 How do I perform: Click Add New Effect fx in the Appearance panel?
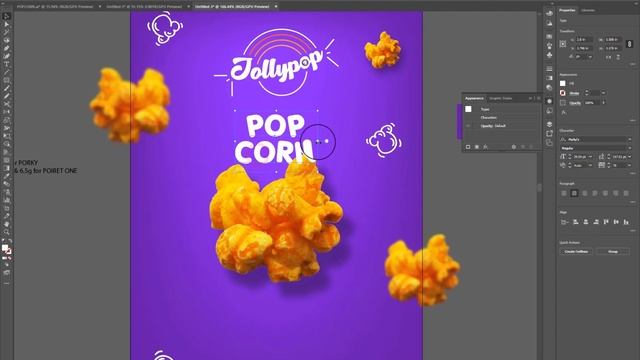click(485, 147)
